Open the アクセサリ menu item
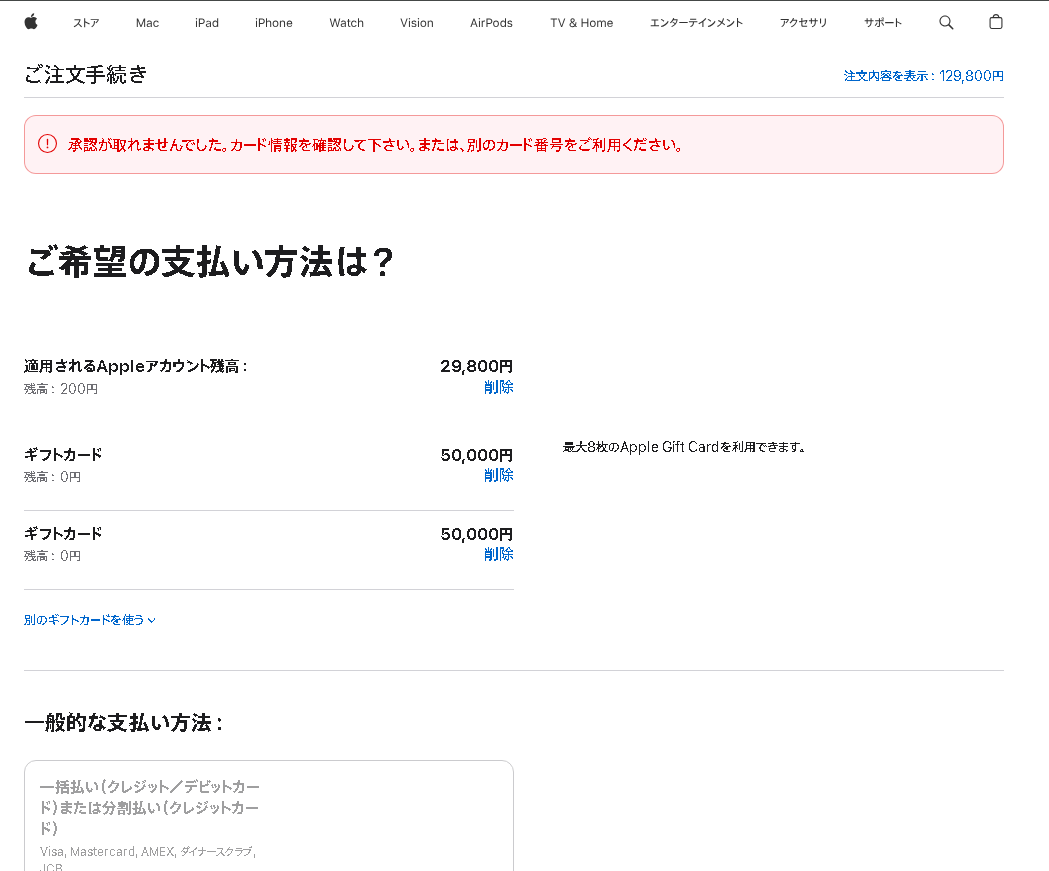This screenshot has height=871, width=1049. 803,23
